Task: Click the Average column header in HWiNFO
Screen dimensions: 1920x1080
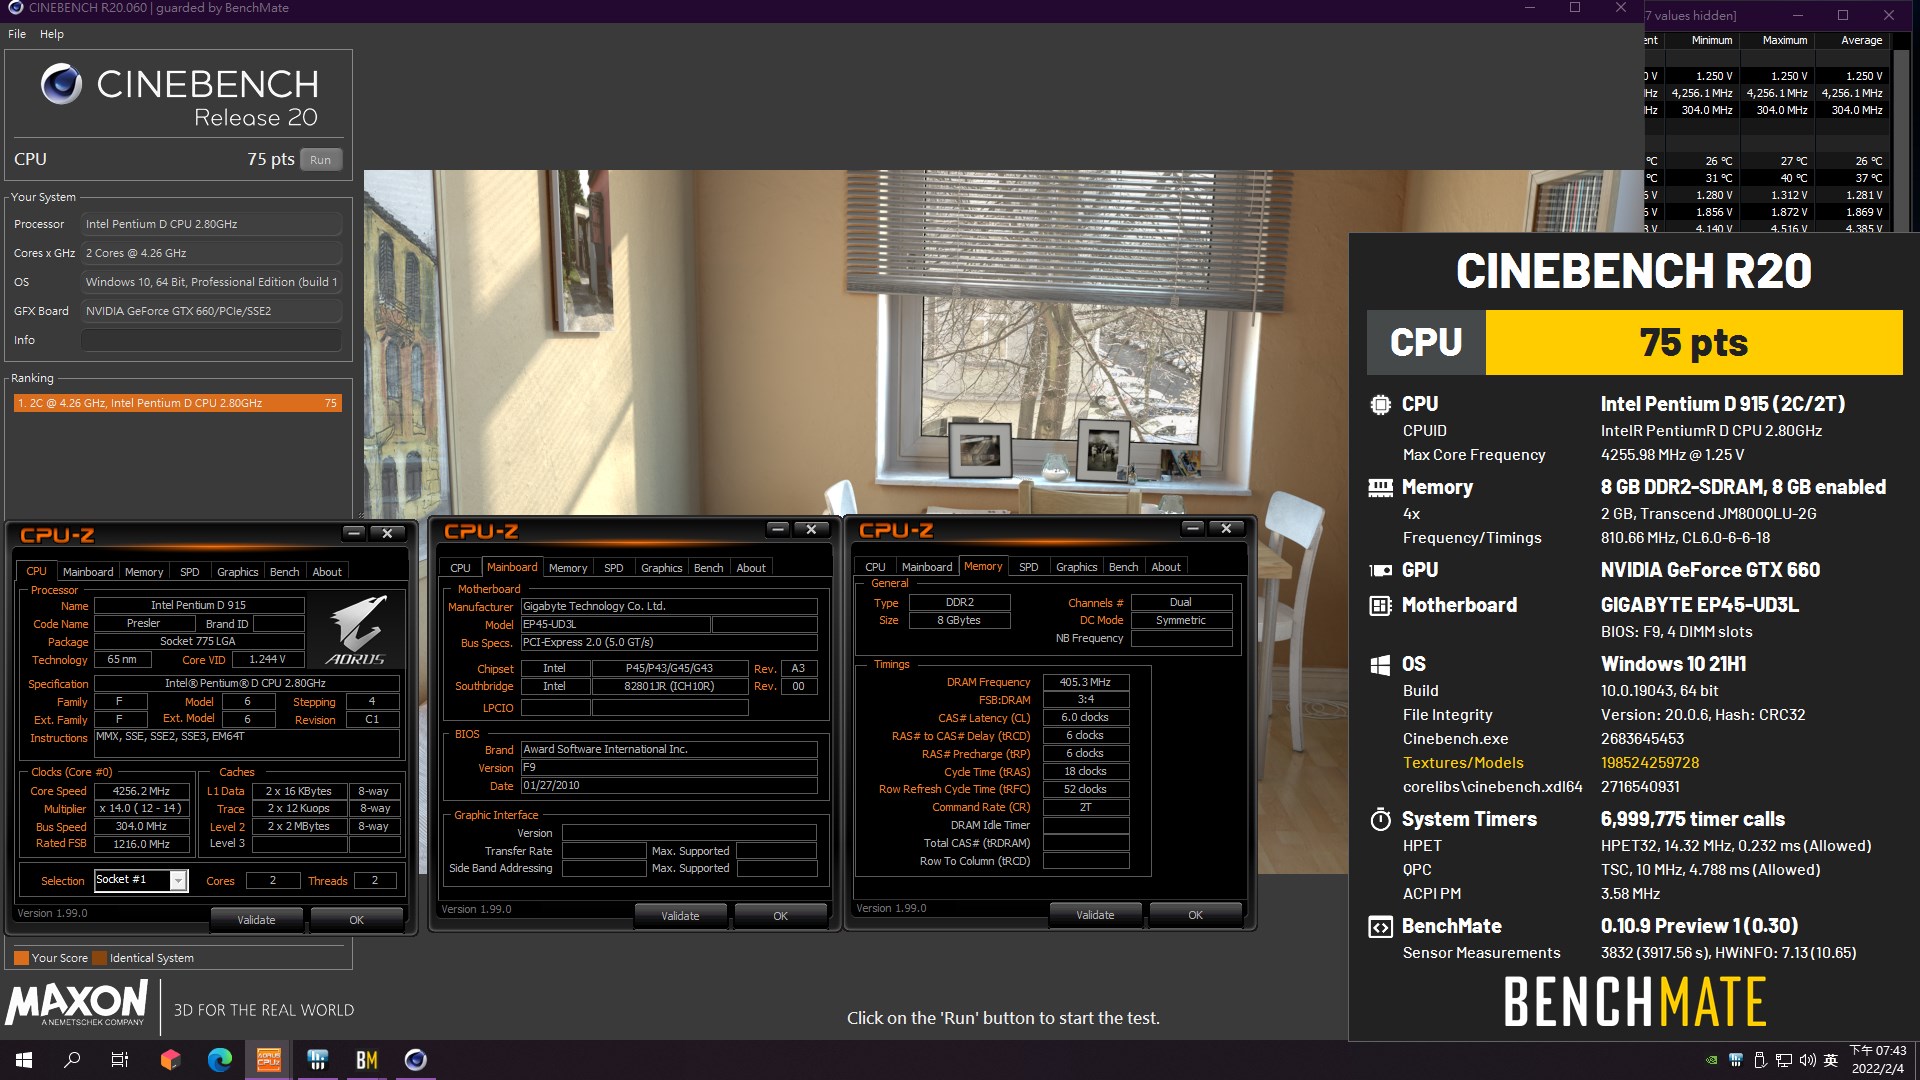Action: point(1861,40)
